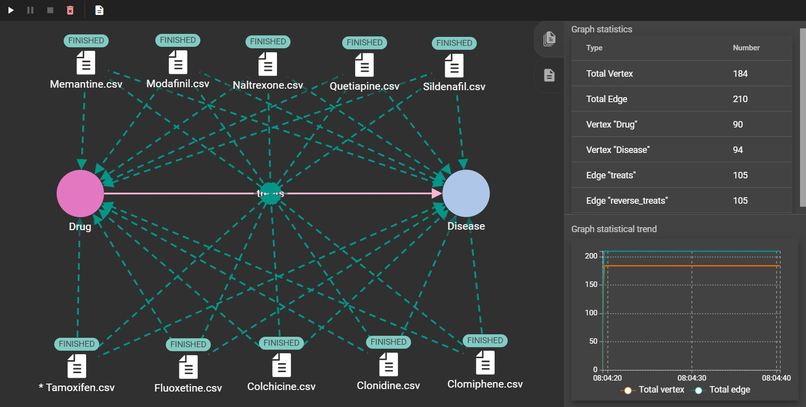Click FINISHED badge above Memantine.csv
The height and width of the screenshot is (407, 806).
tap(86, 41)
